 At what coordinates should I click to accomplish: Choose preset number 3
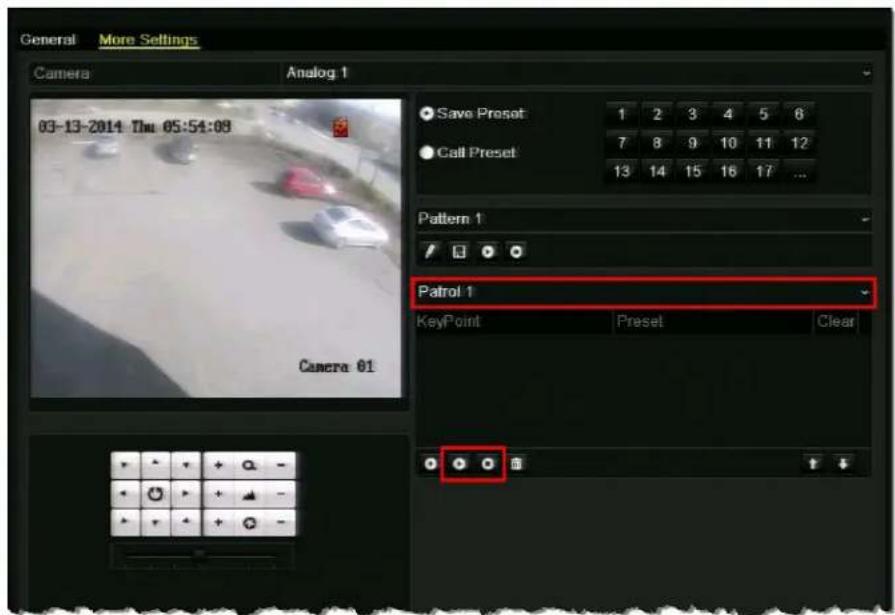[x=692, y=114]
